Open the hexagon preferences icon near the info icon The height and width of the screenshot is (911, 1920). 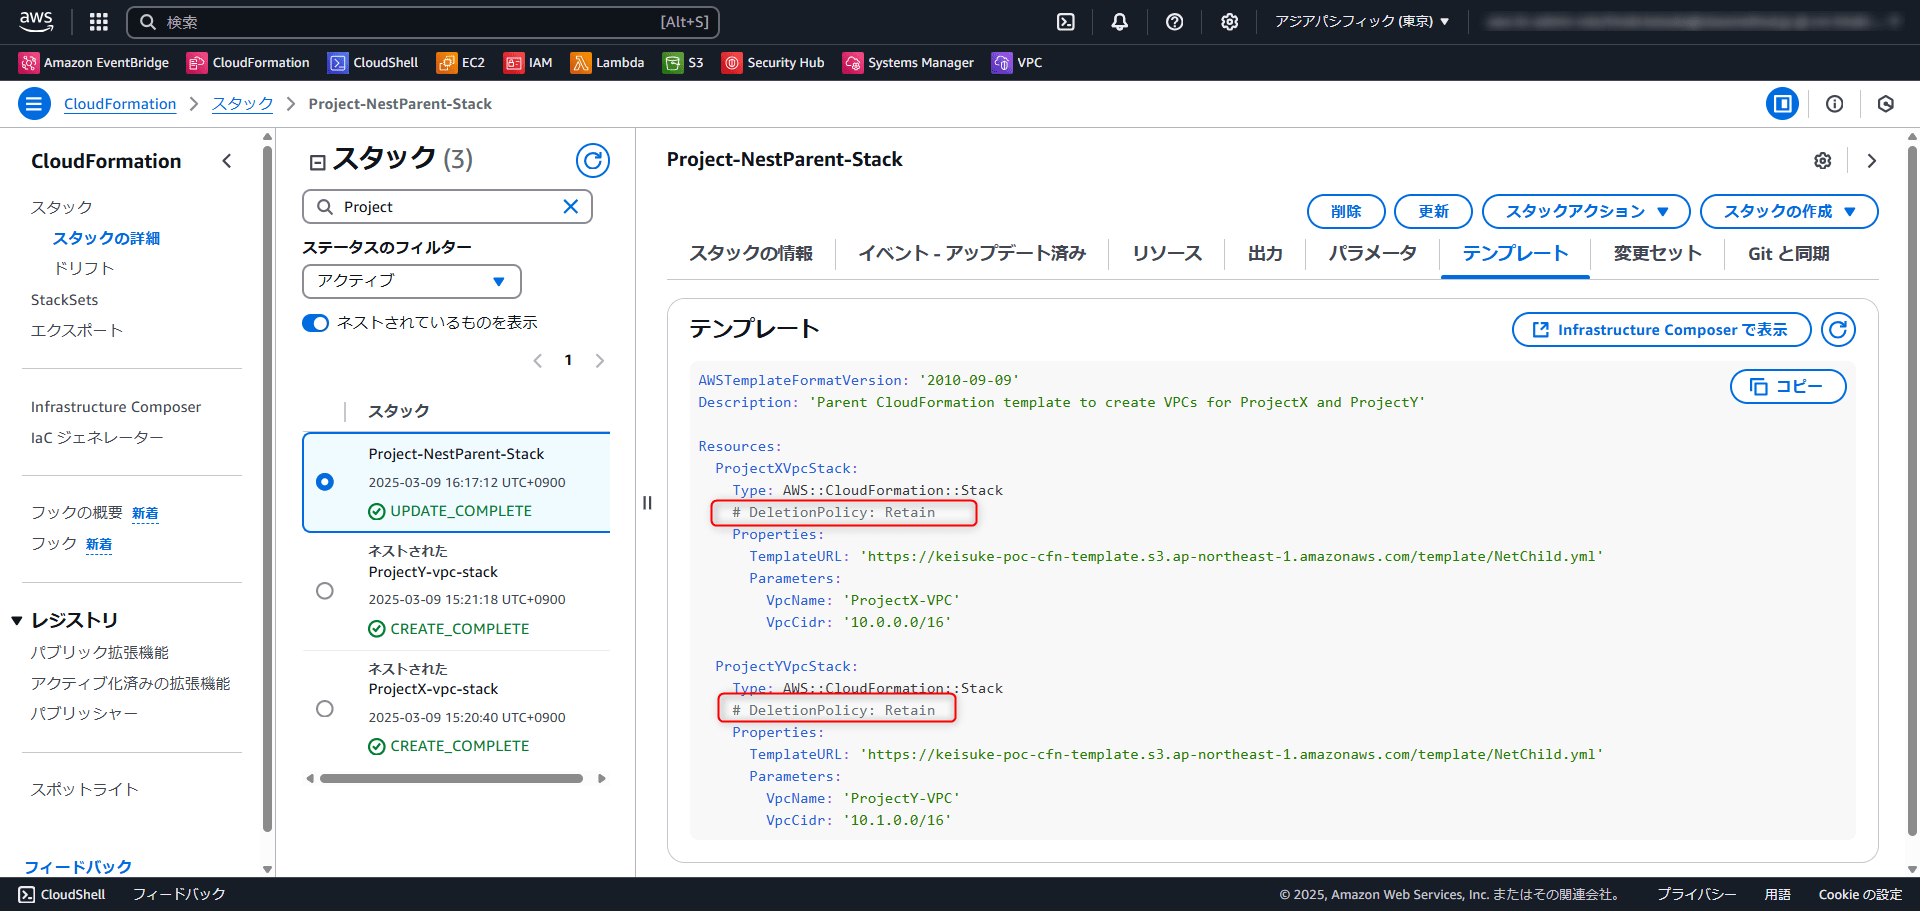(x=1886, y=103)
